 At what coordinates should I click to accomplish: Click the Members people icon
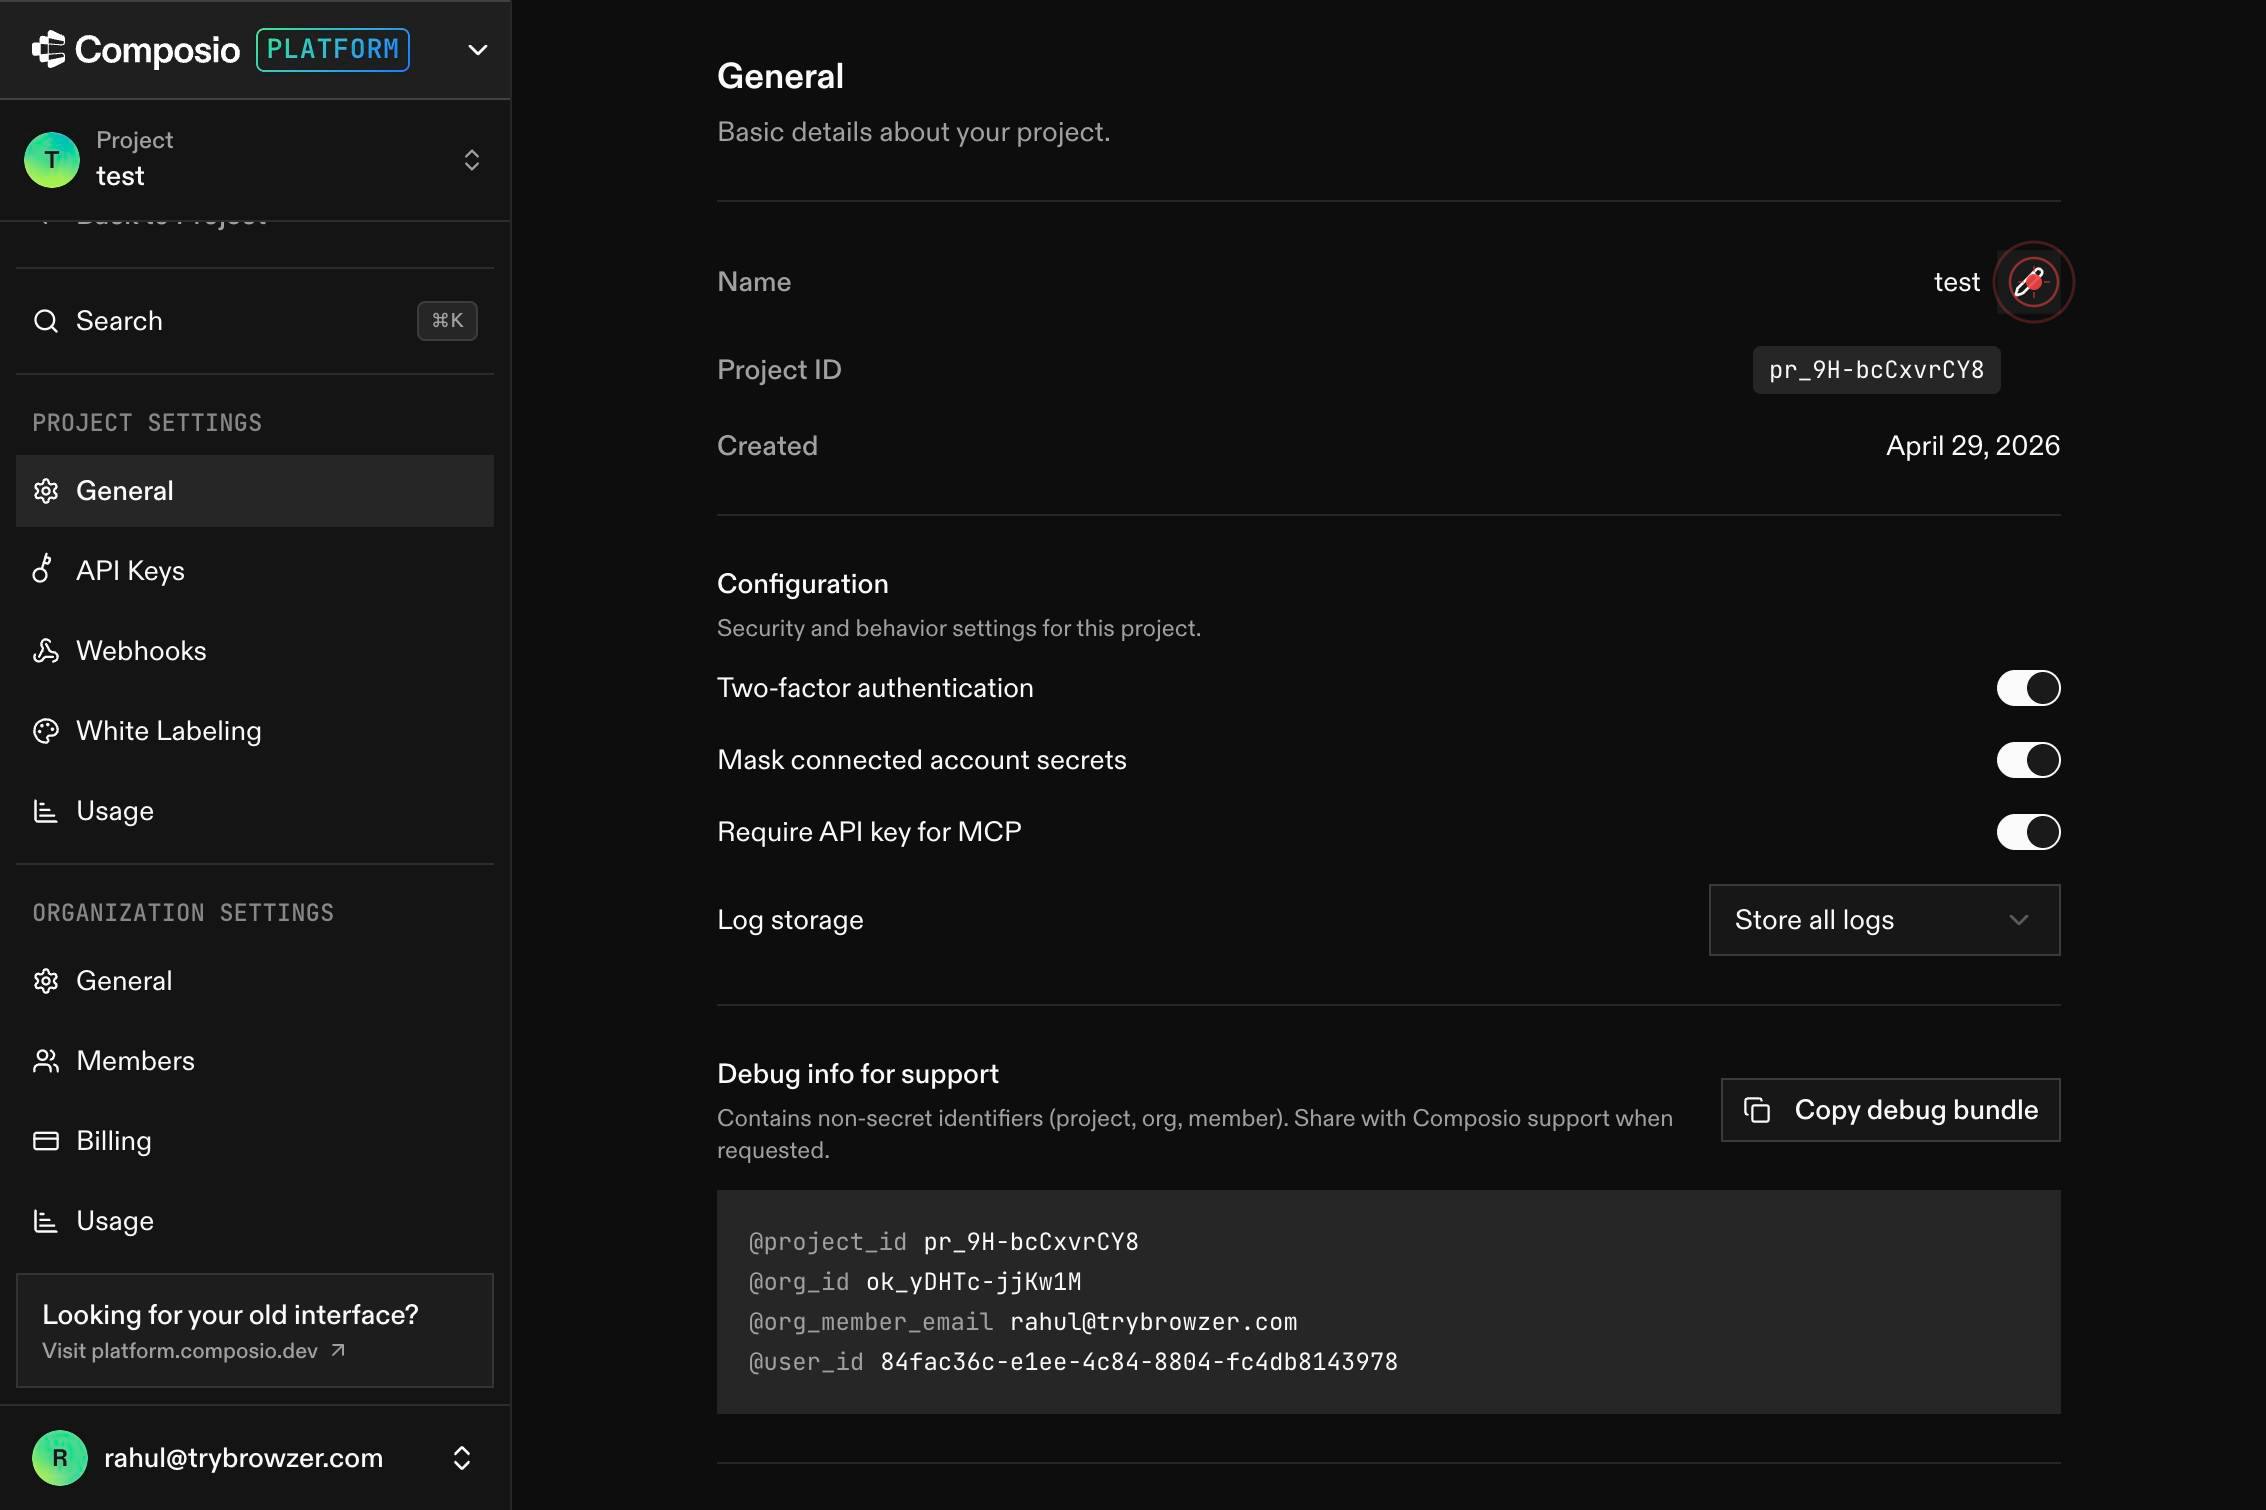[x=46, y=1061]
